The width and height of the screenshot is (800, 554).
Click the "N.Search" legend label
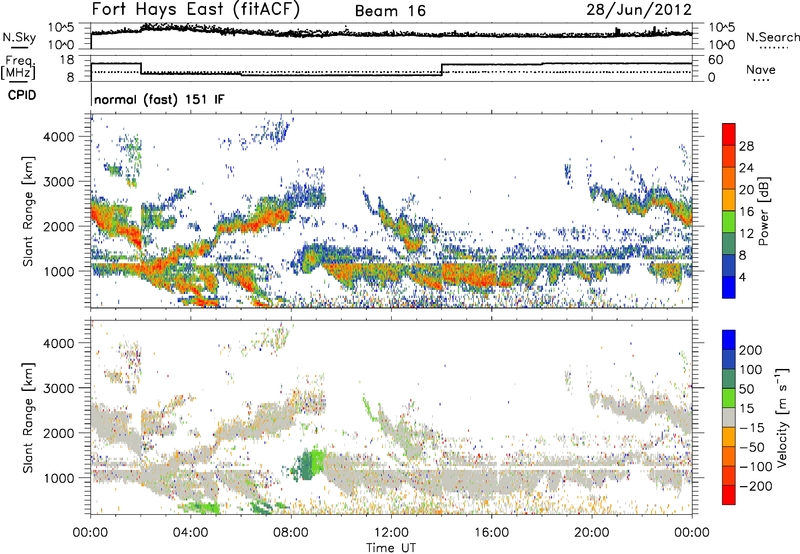coord(773,37)
